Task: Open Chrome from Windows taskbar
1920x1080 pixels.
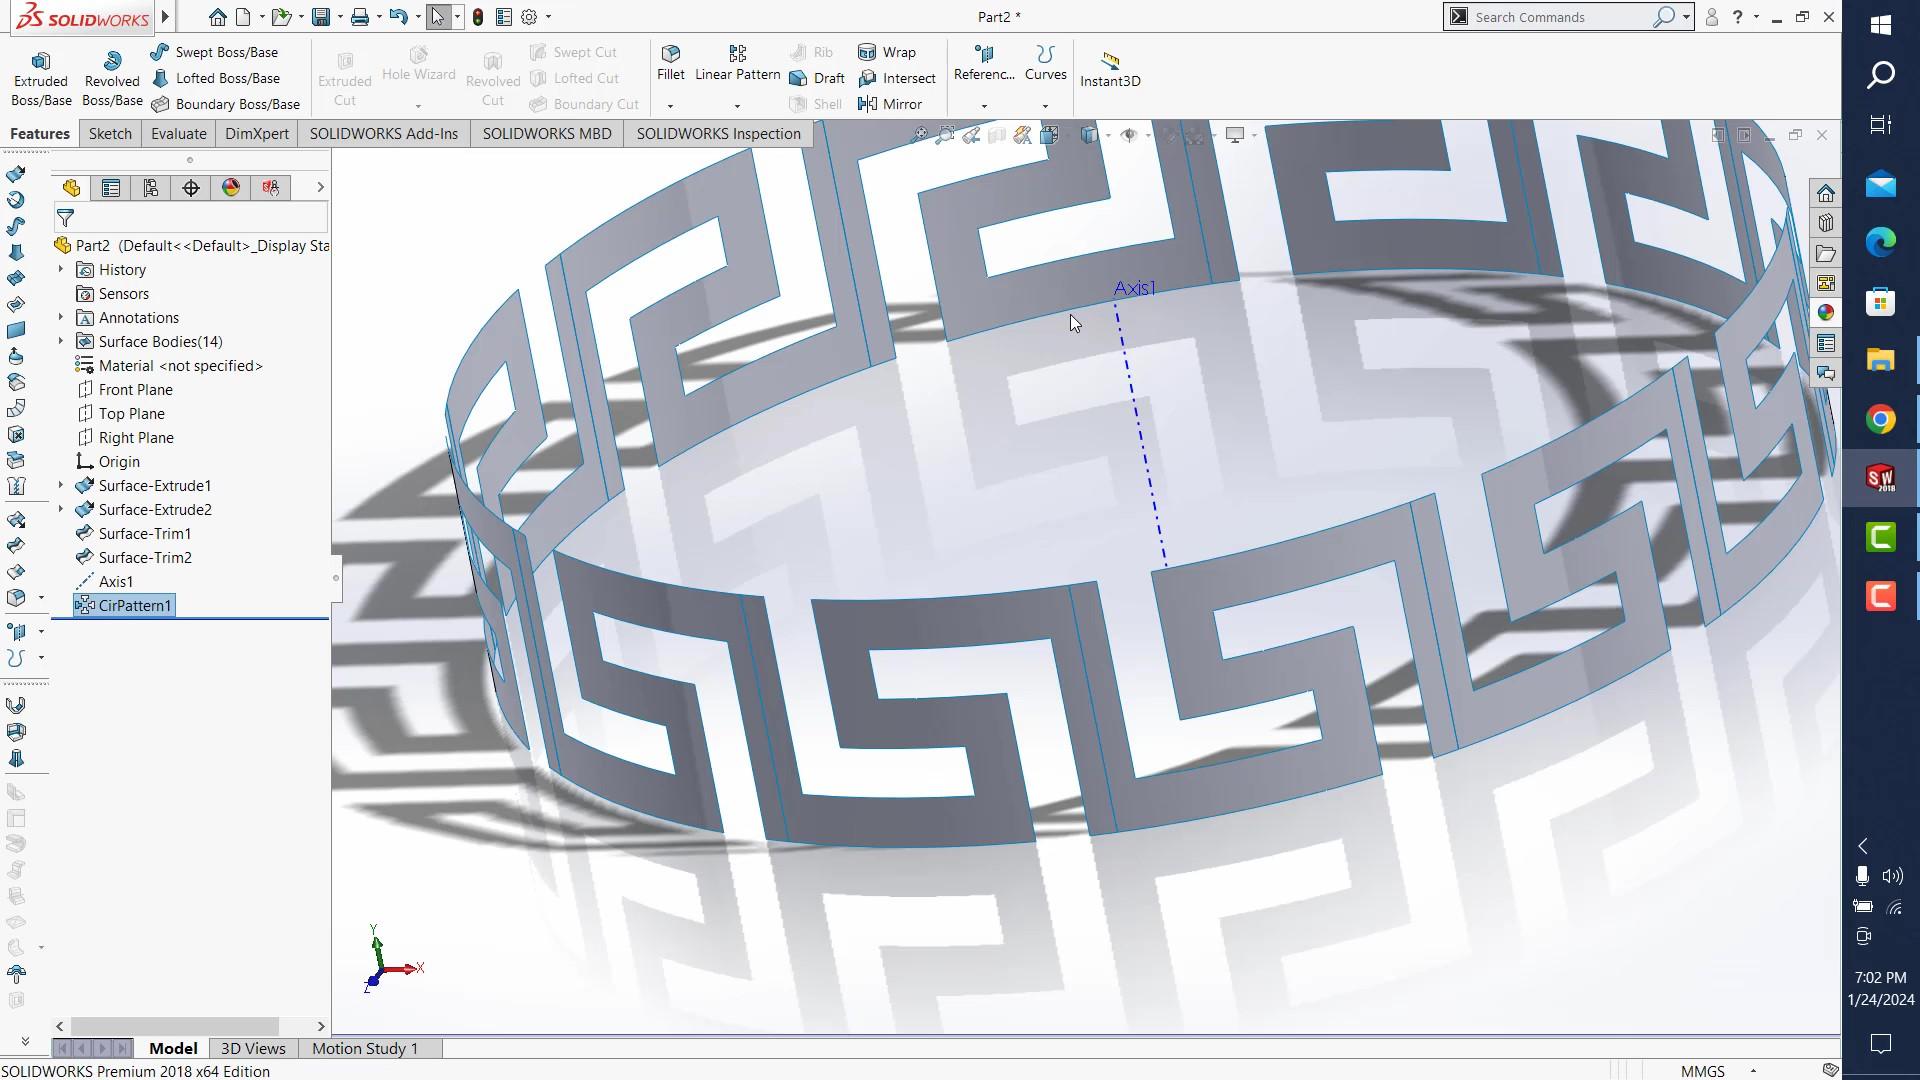Action: click(x=1880, y=419)
